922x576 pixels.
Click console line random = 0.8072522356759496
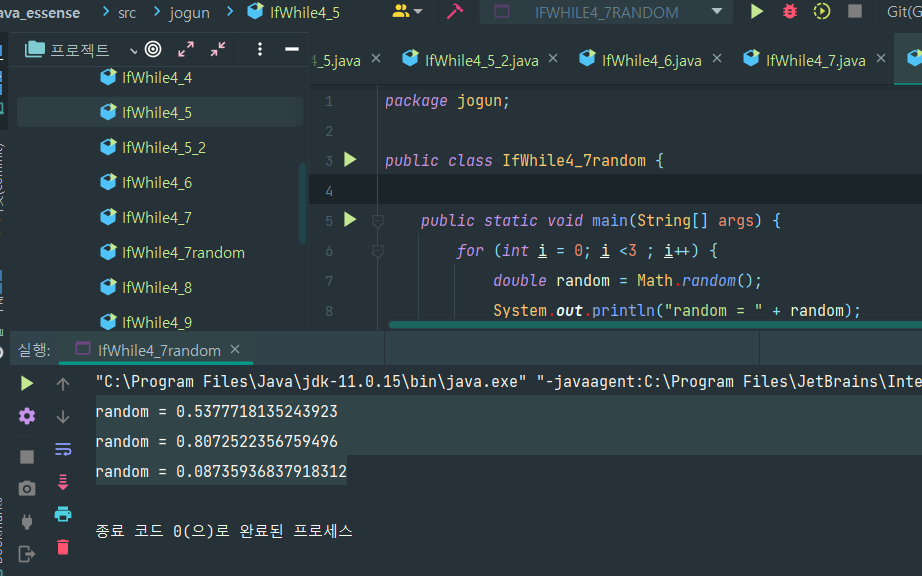pyautogui.click(x=216, y=441)
